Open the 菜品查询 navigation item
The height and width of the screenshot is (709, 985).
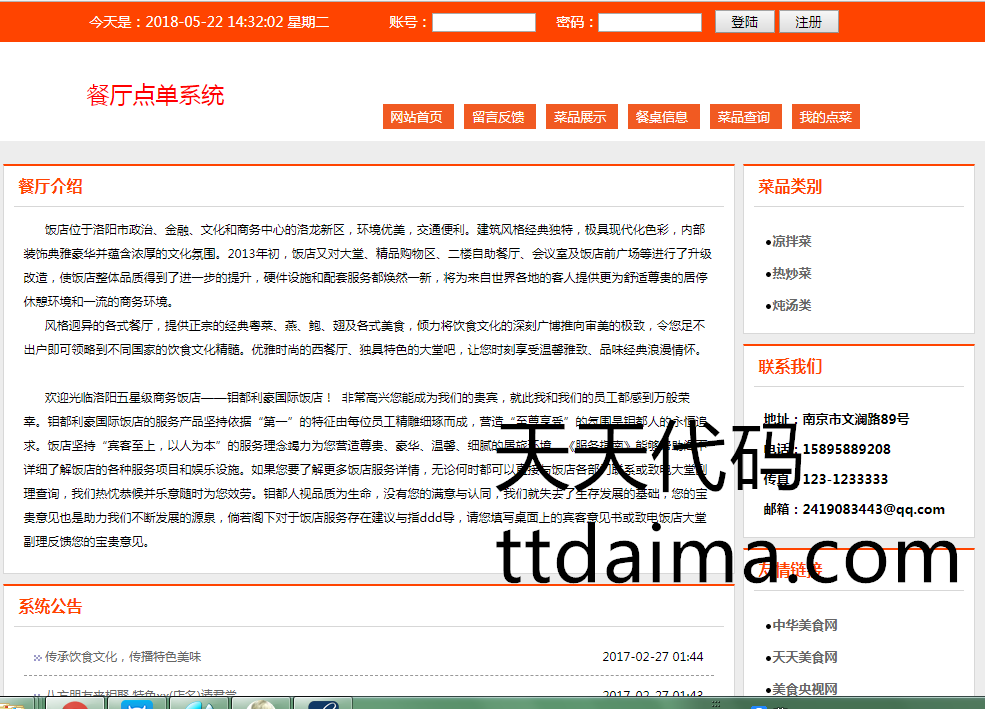coord(743,117)
